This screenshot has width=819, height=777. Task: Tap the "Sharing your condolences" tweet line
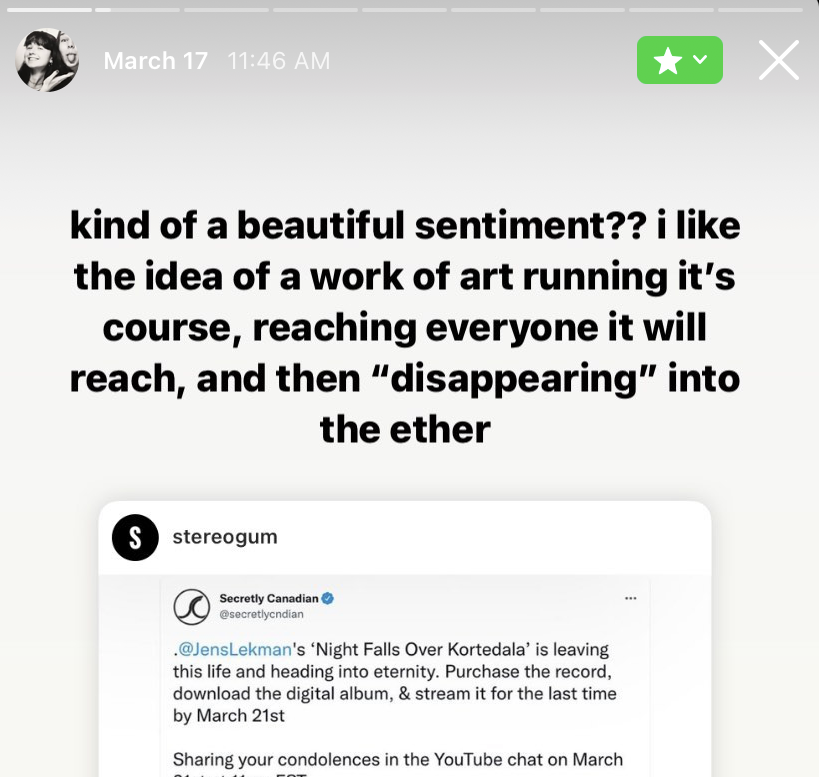pos(398,760)
